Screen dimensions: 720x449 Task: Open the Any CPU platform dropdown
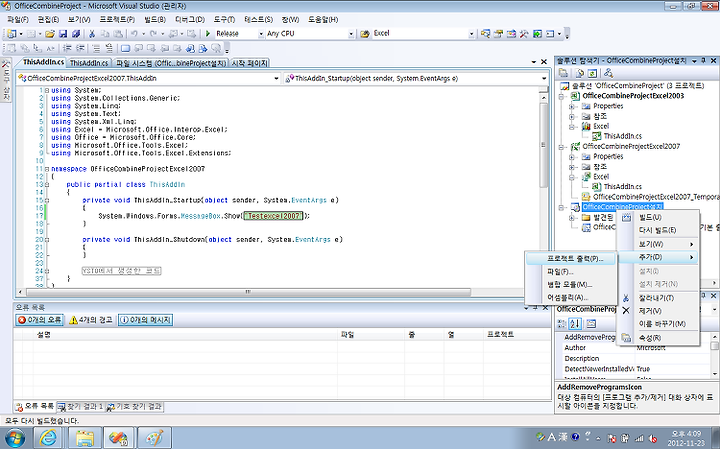click(351, 34)
